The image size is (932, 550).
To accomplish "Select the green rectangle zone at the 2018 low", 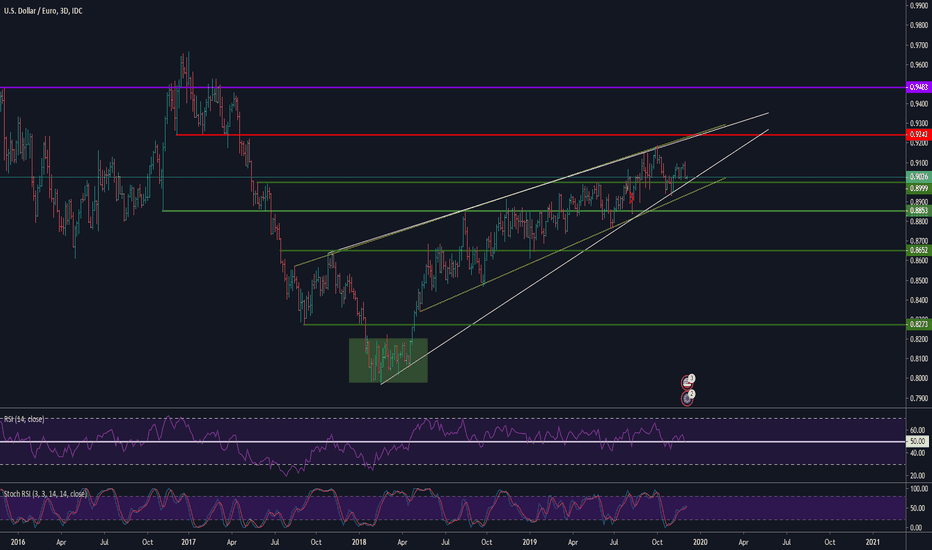I will tap(388, 360).
